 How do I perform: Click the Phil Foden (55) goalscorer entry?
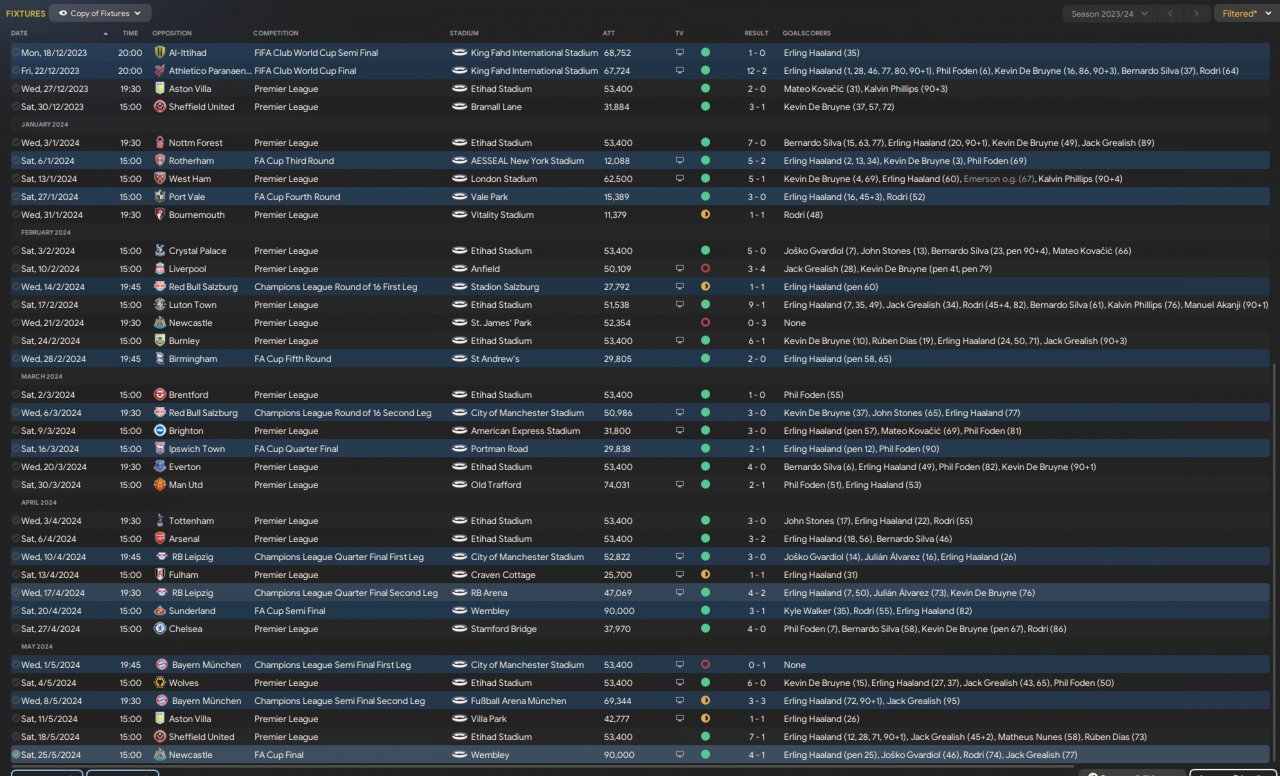813,394
